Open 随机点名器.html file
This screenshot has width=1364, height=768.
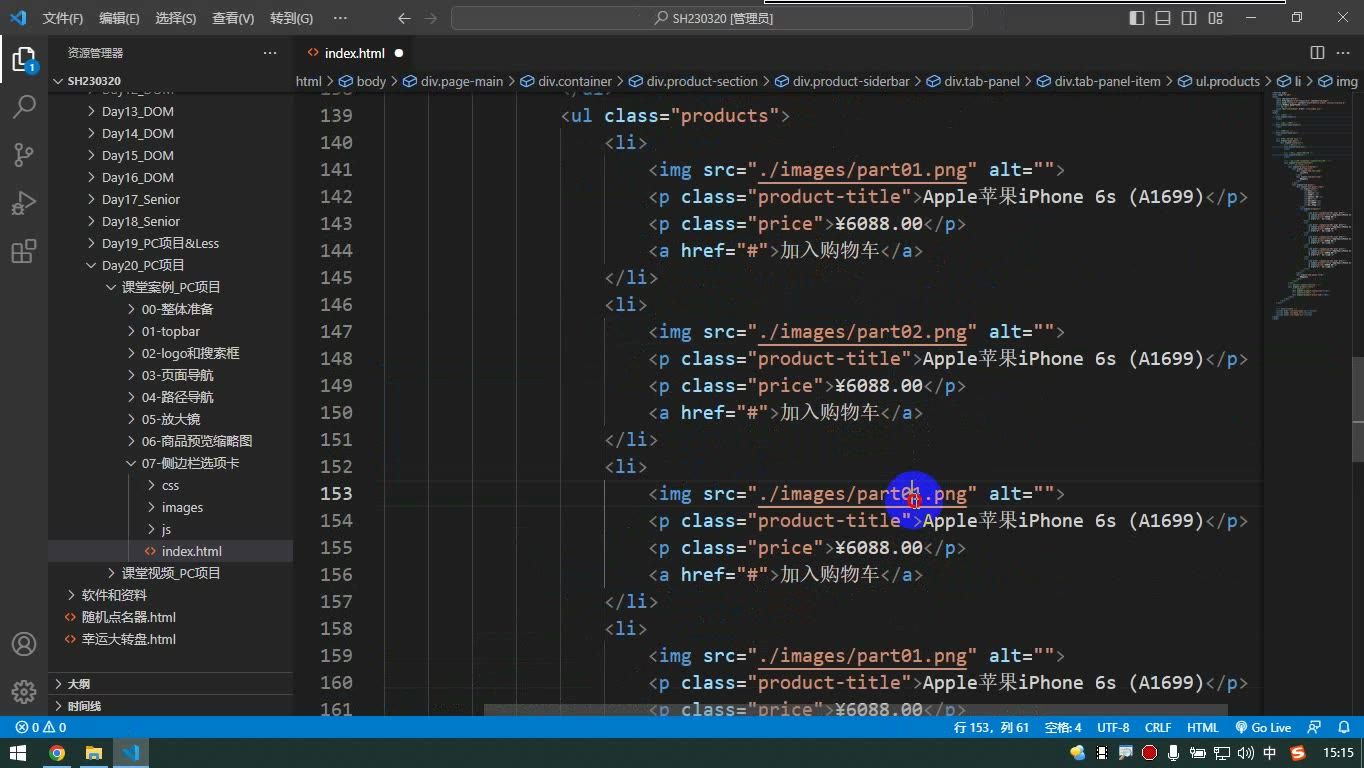pos(128,617)
